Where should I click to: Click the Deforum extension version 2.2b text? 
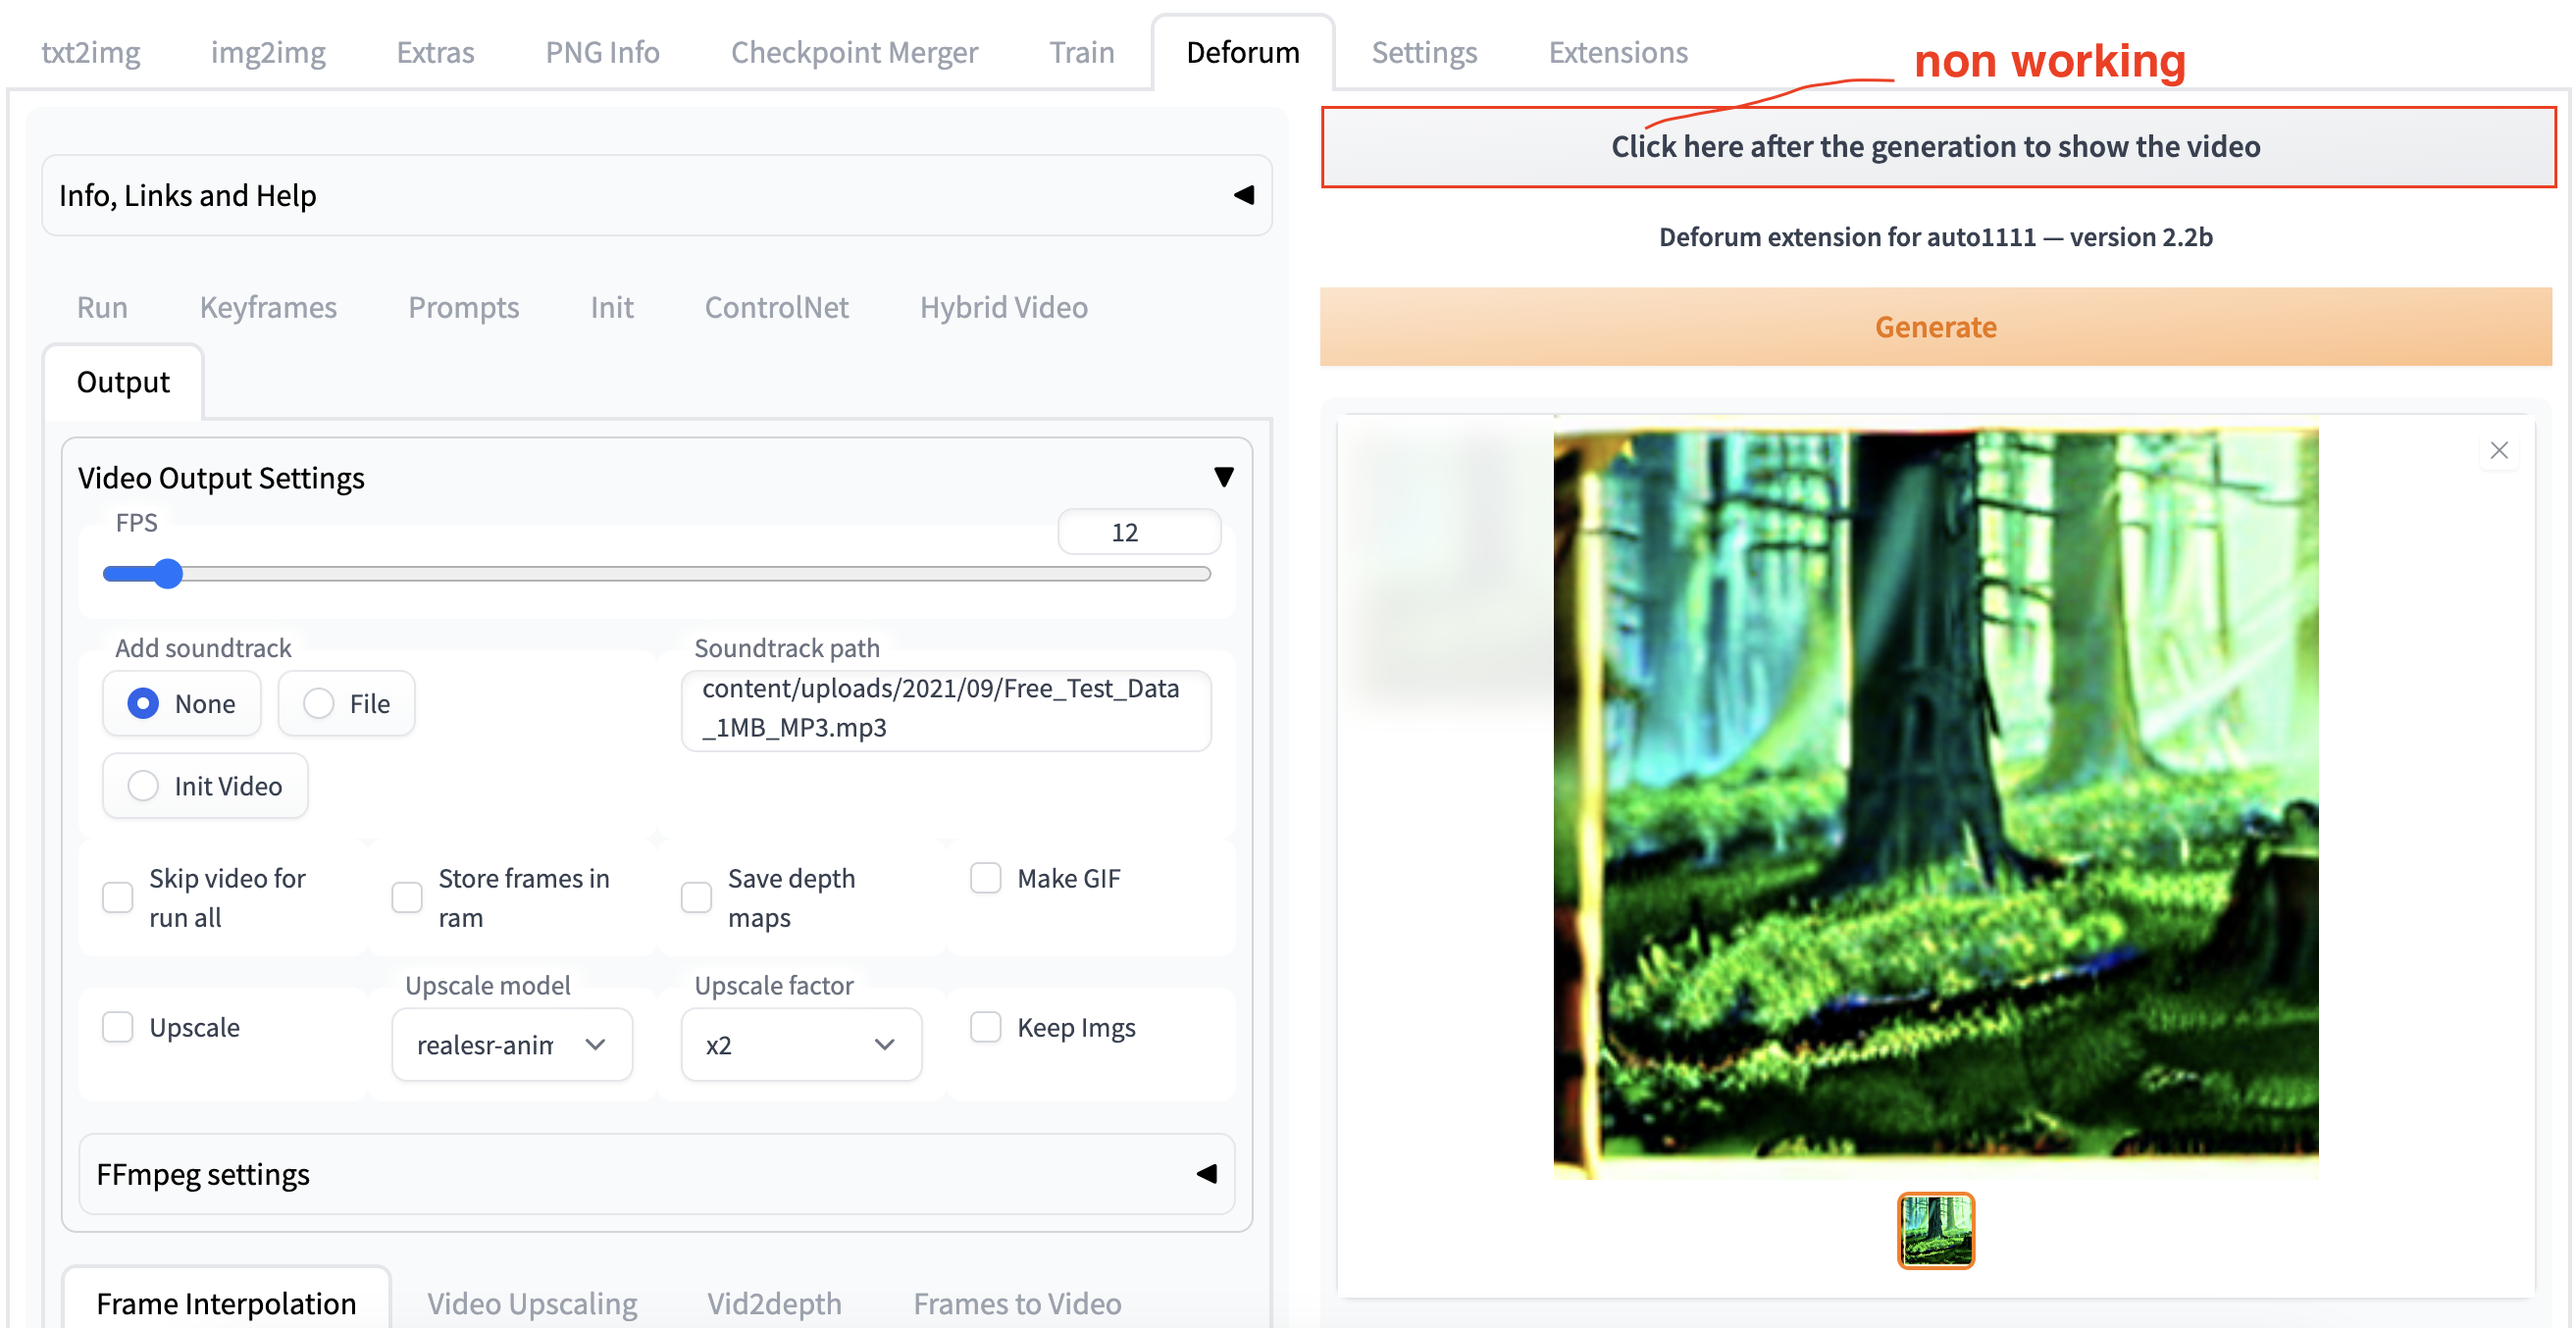click(1936, 237)
